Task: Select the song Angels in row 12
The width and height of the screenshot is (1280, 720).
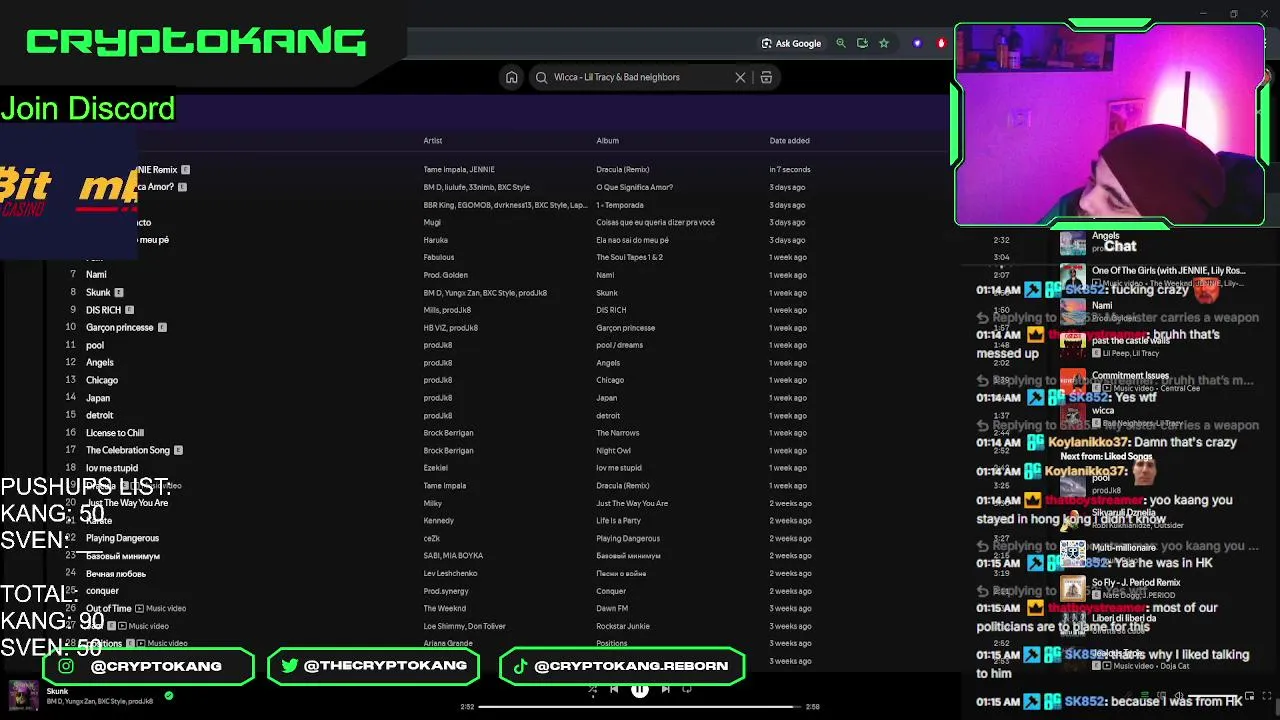Action: point(99,363)
